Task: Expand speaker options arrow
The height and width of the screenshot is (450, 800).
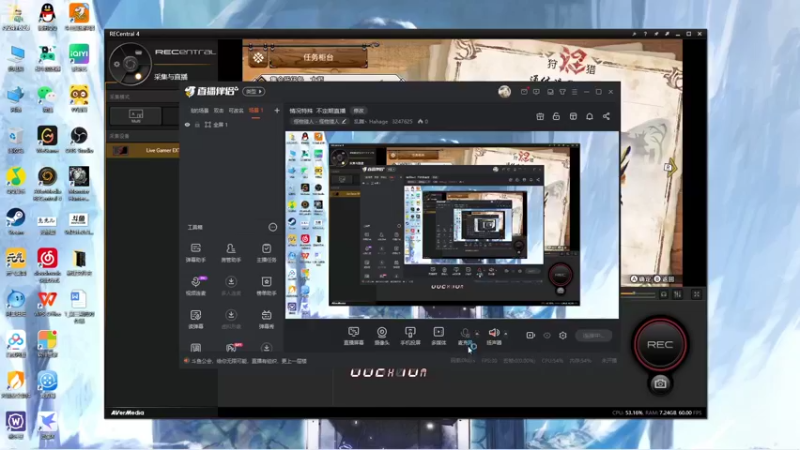Action: pos(506,334)
